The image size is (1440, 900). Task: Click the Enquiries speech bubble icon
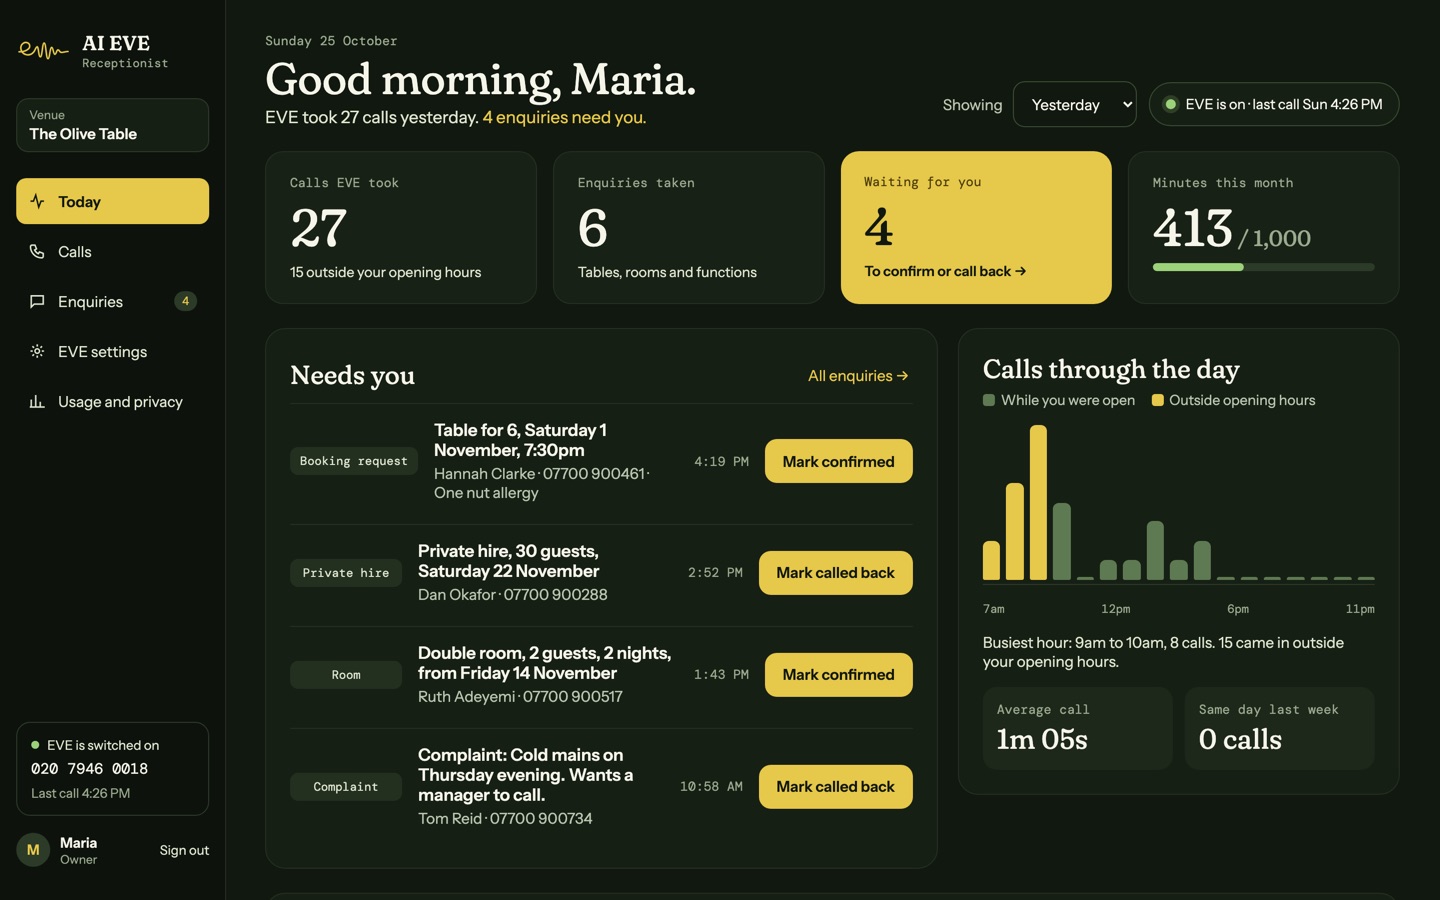point(37,301)
